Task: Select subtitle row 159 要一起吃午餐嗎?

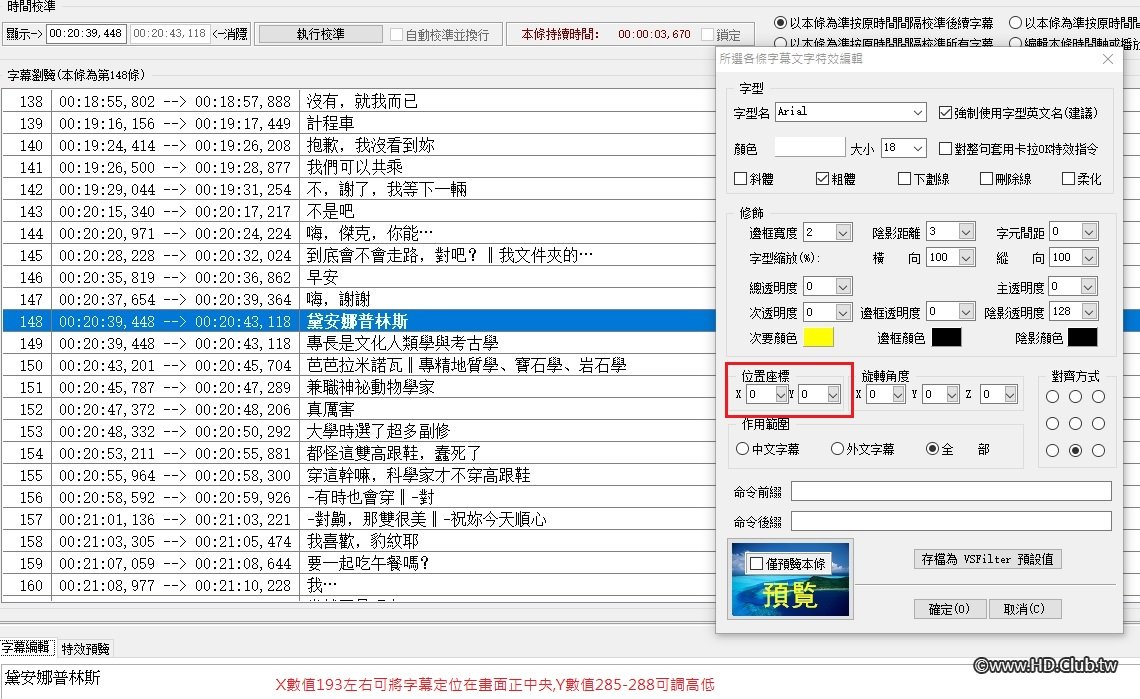Action: [359, 563]
